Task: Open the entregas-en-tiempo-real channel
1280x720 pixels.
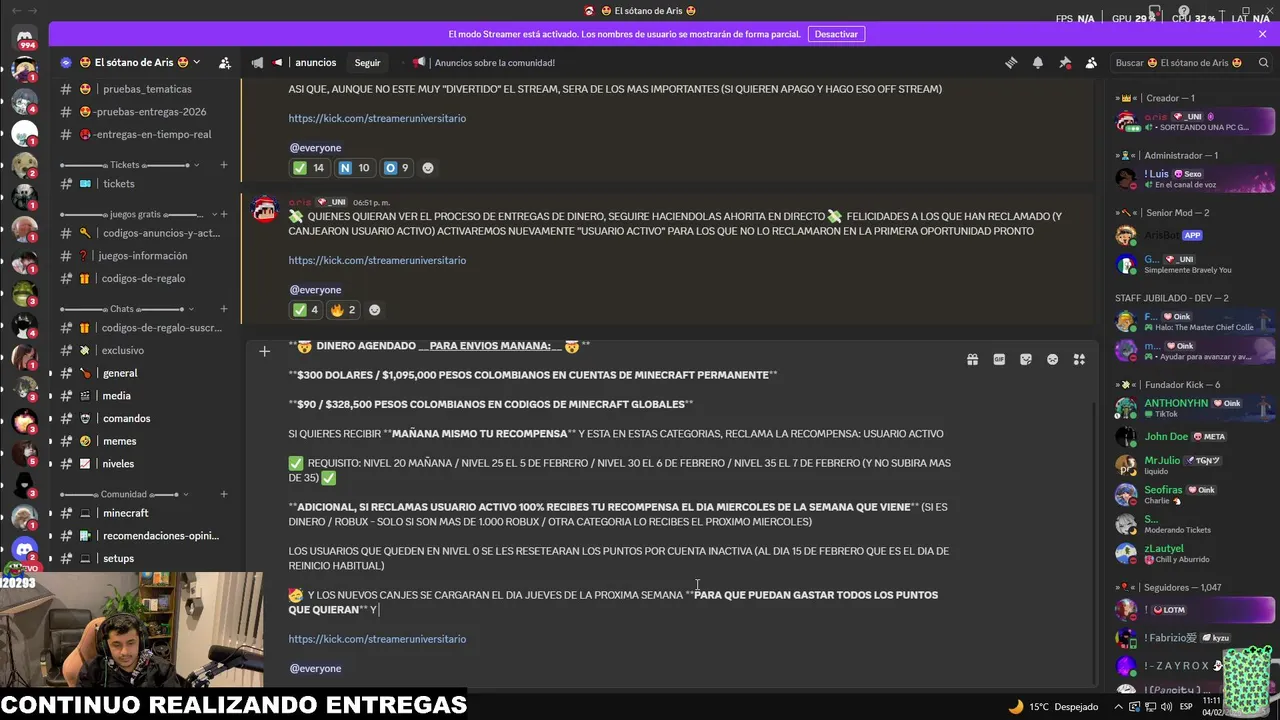Action: click(143, 135)
